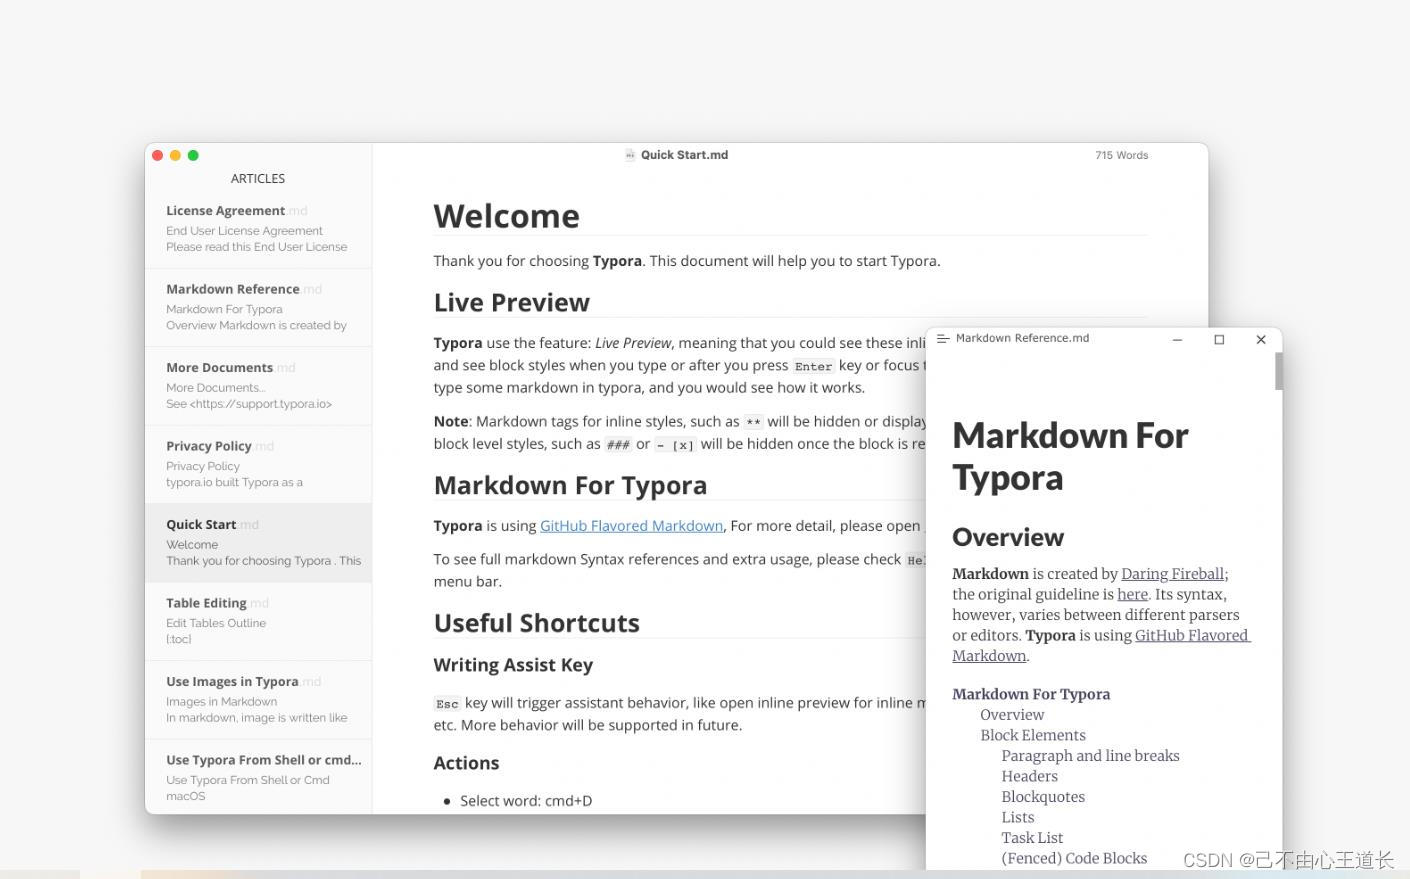
Task: Jump to Markdown For Typora contents entry
Action: coord(1031,694)
